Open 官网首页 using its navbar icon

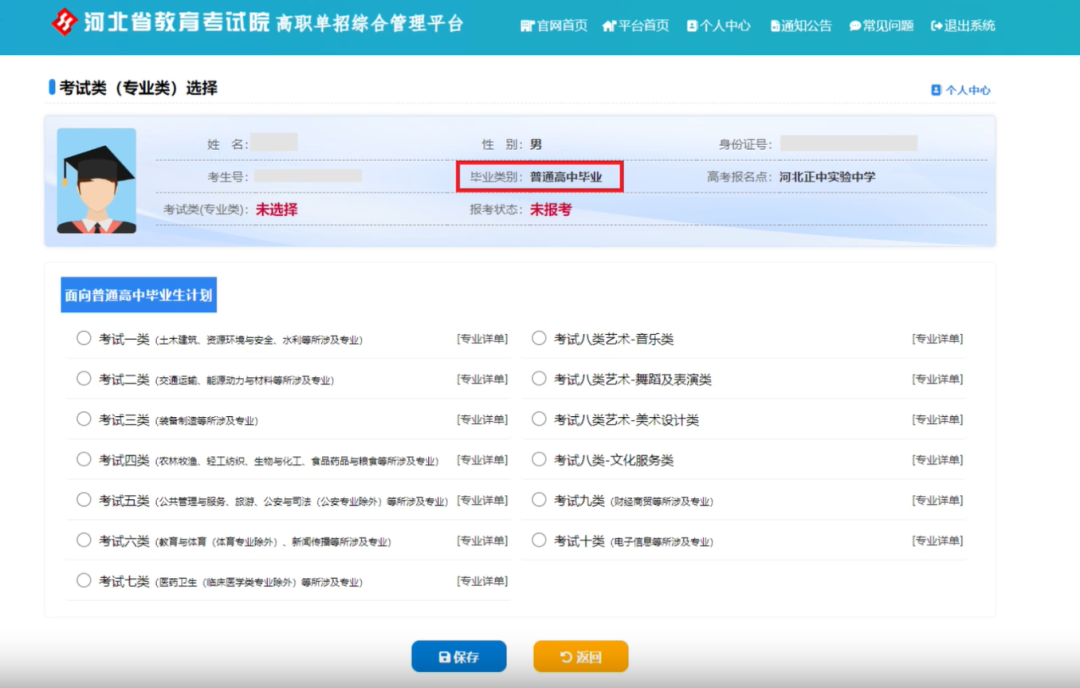click(527, 26)
